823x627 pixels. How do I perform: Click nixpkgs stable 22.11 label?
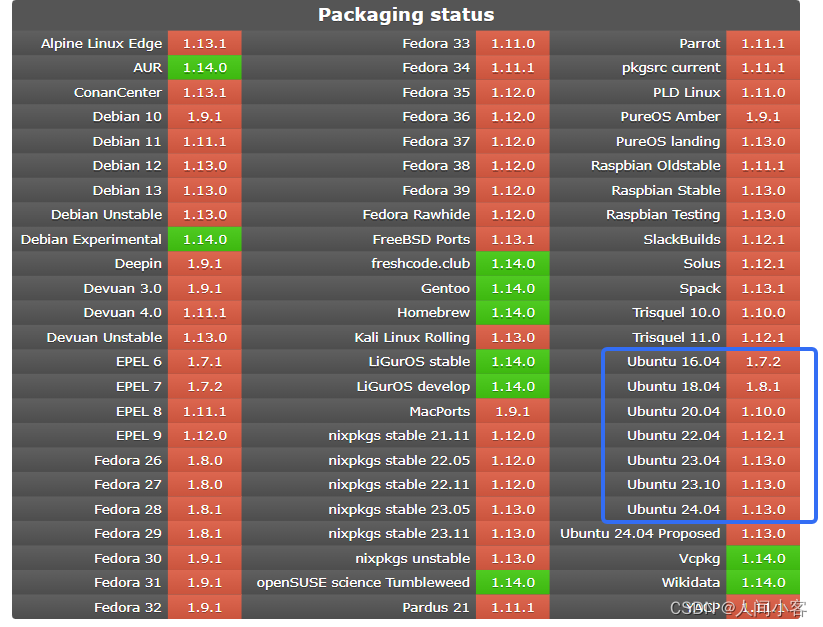tap(399, 484)
